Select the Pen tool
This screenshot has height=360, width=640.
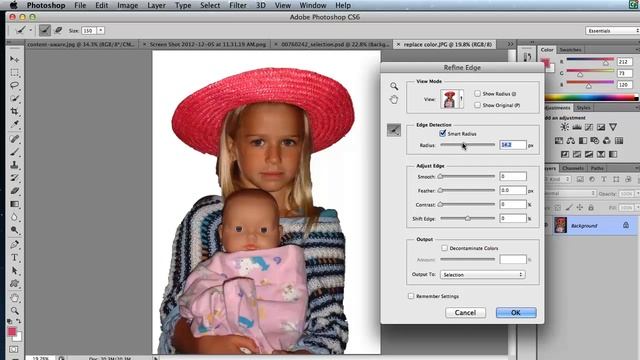(14, 244)
